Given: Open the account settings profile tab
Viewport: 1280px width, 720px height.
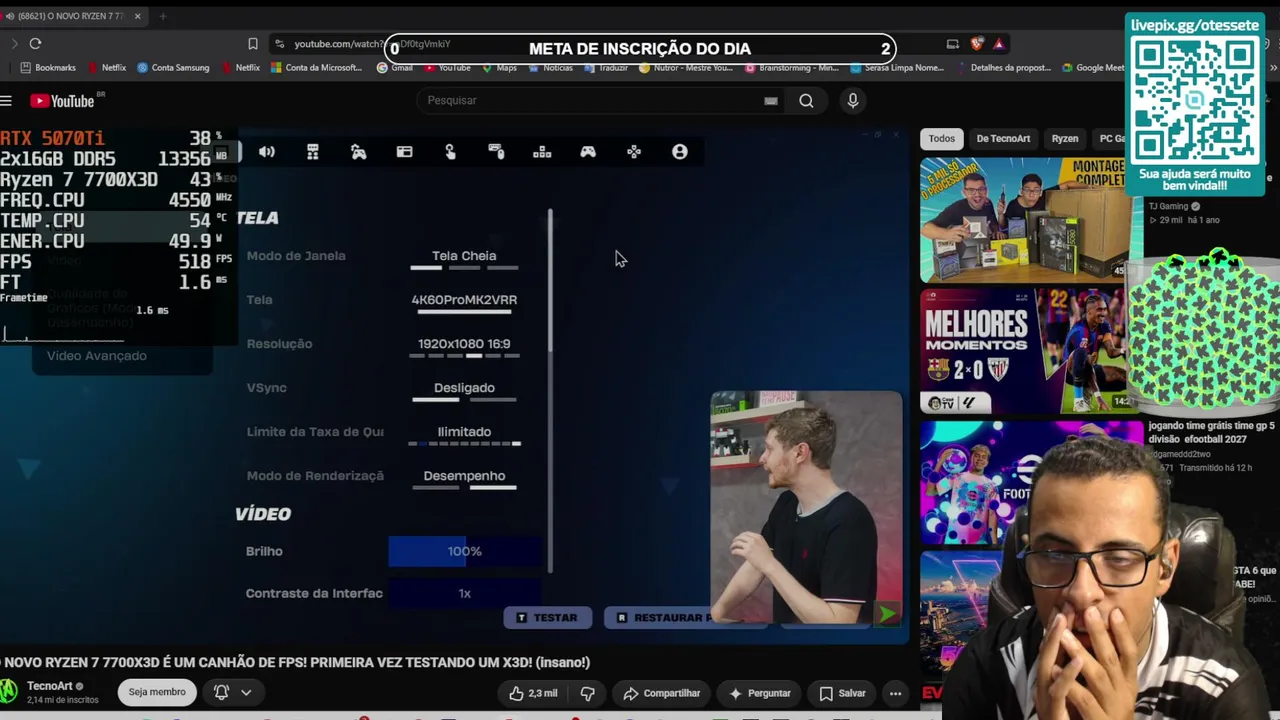Looking at the screenshot, I should 680,152.
